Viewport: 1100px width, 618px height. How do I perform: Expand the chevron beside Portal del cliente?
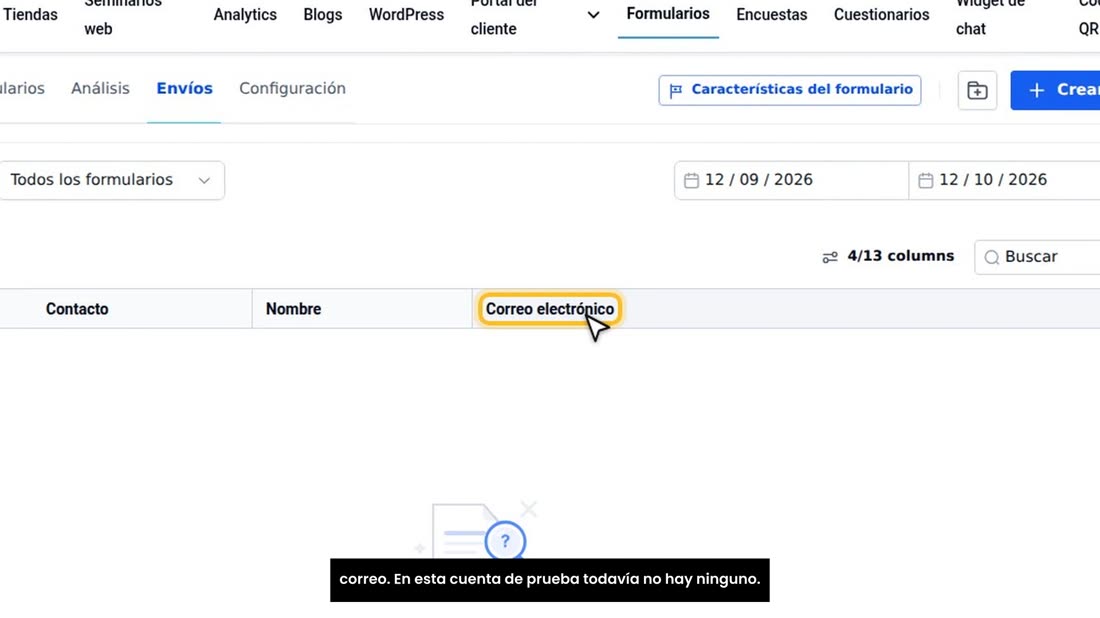(x=593, y=15)
